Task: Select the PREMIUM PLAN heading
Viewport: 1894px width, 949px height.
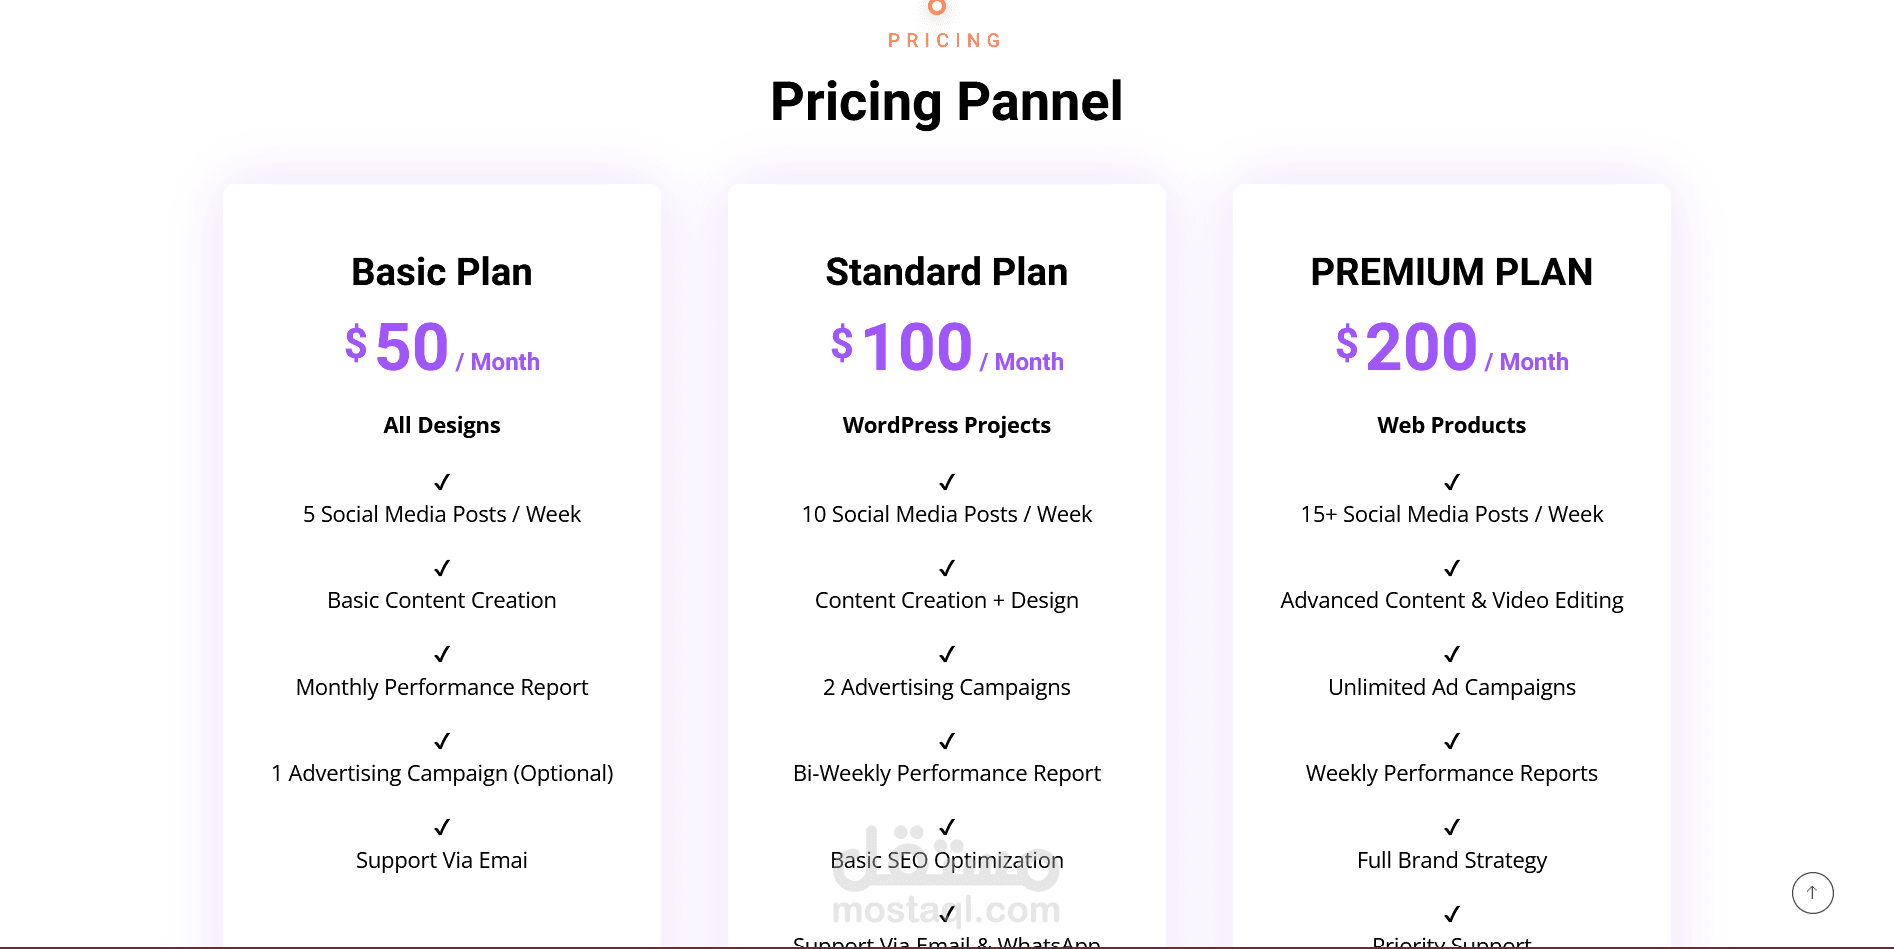Action: (1452, 272)
